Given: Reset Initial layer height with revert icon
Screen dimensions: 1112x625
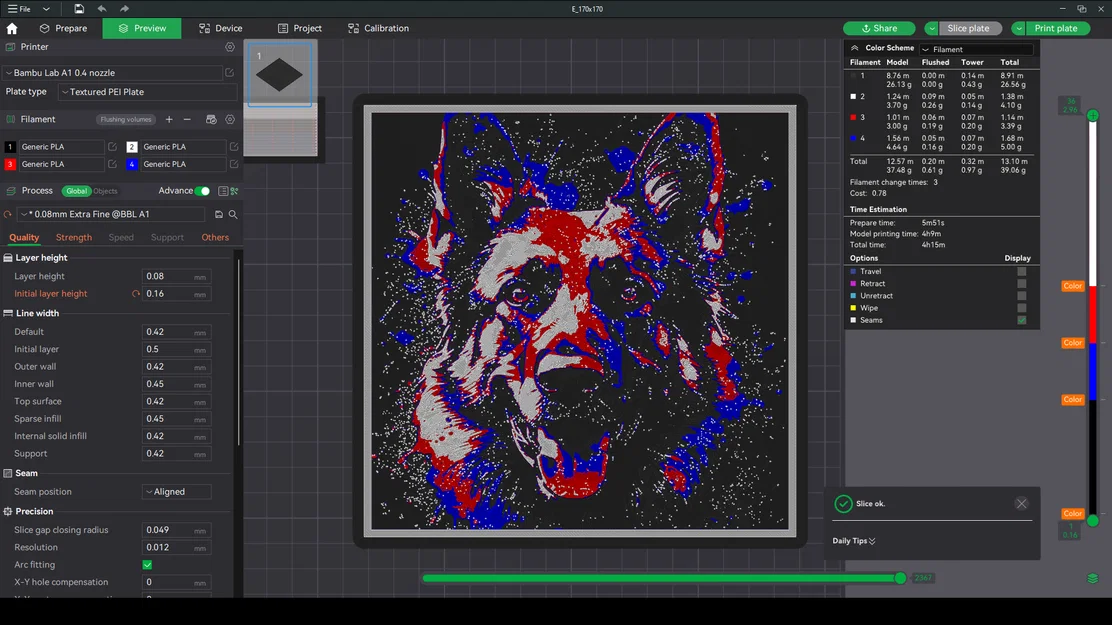Looking at the screenshot, I should click(x=136, y=294).
